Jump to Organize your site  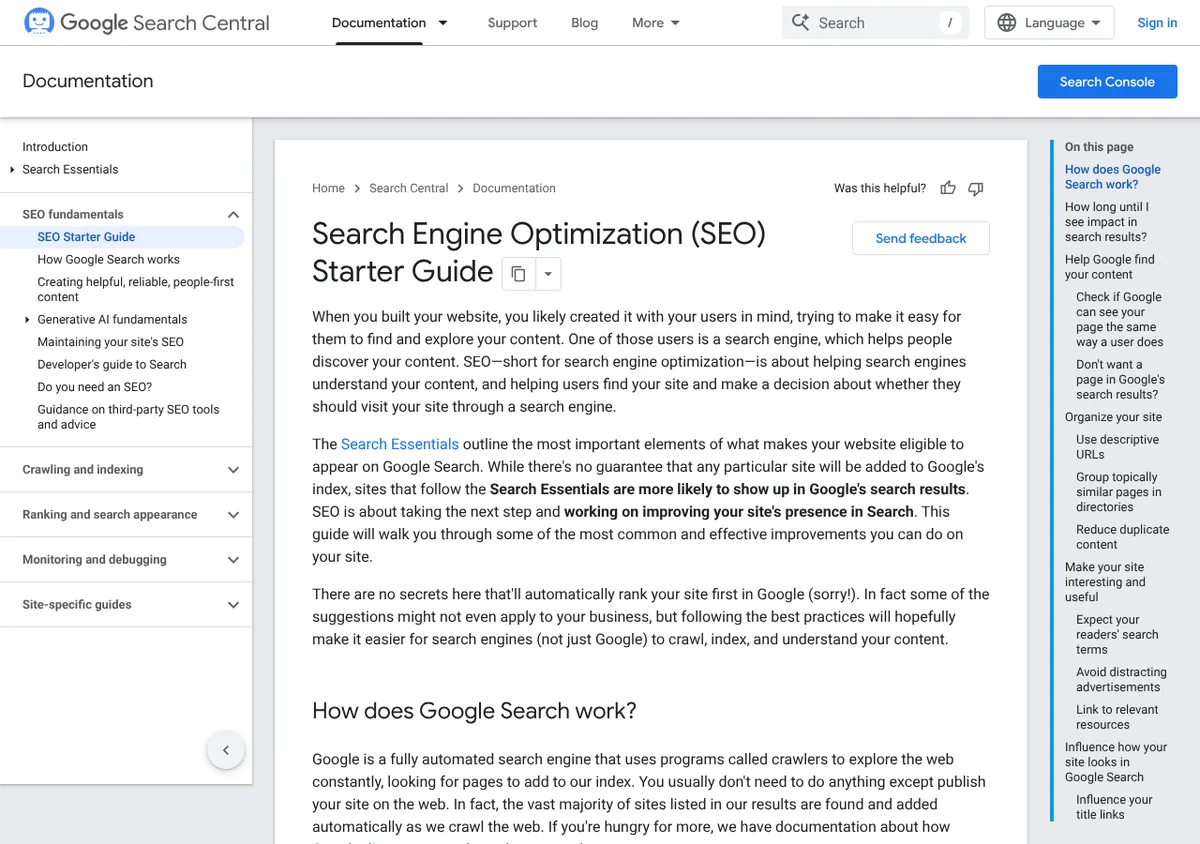pos(1113,417)
